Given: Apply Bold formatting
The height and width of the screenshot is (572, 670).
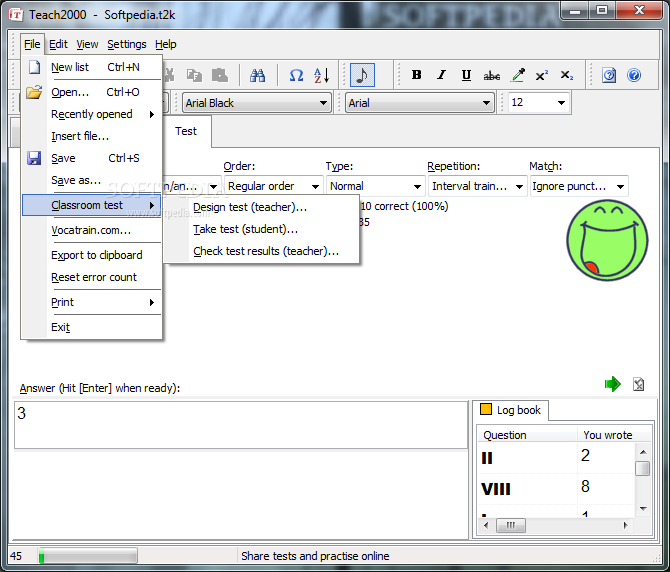Looking at the screenshot, I should [x=416, y=75].
